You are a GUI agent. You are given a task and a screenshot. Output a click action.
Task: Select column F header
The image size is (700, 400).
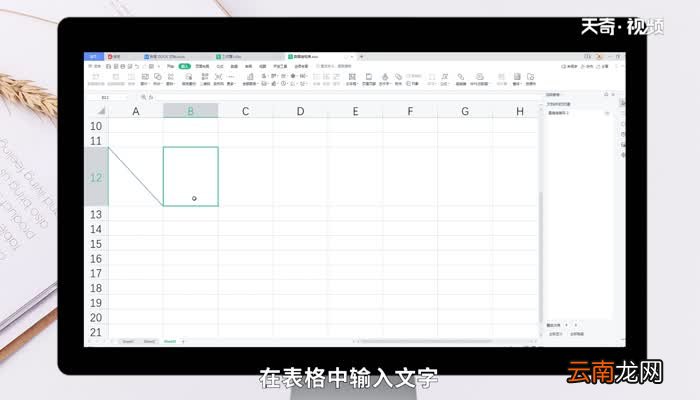[410, 111]
